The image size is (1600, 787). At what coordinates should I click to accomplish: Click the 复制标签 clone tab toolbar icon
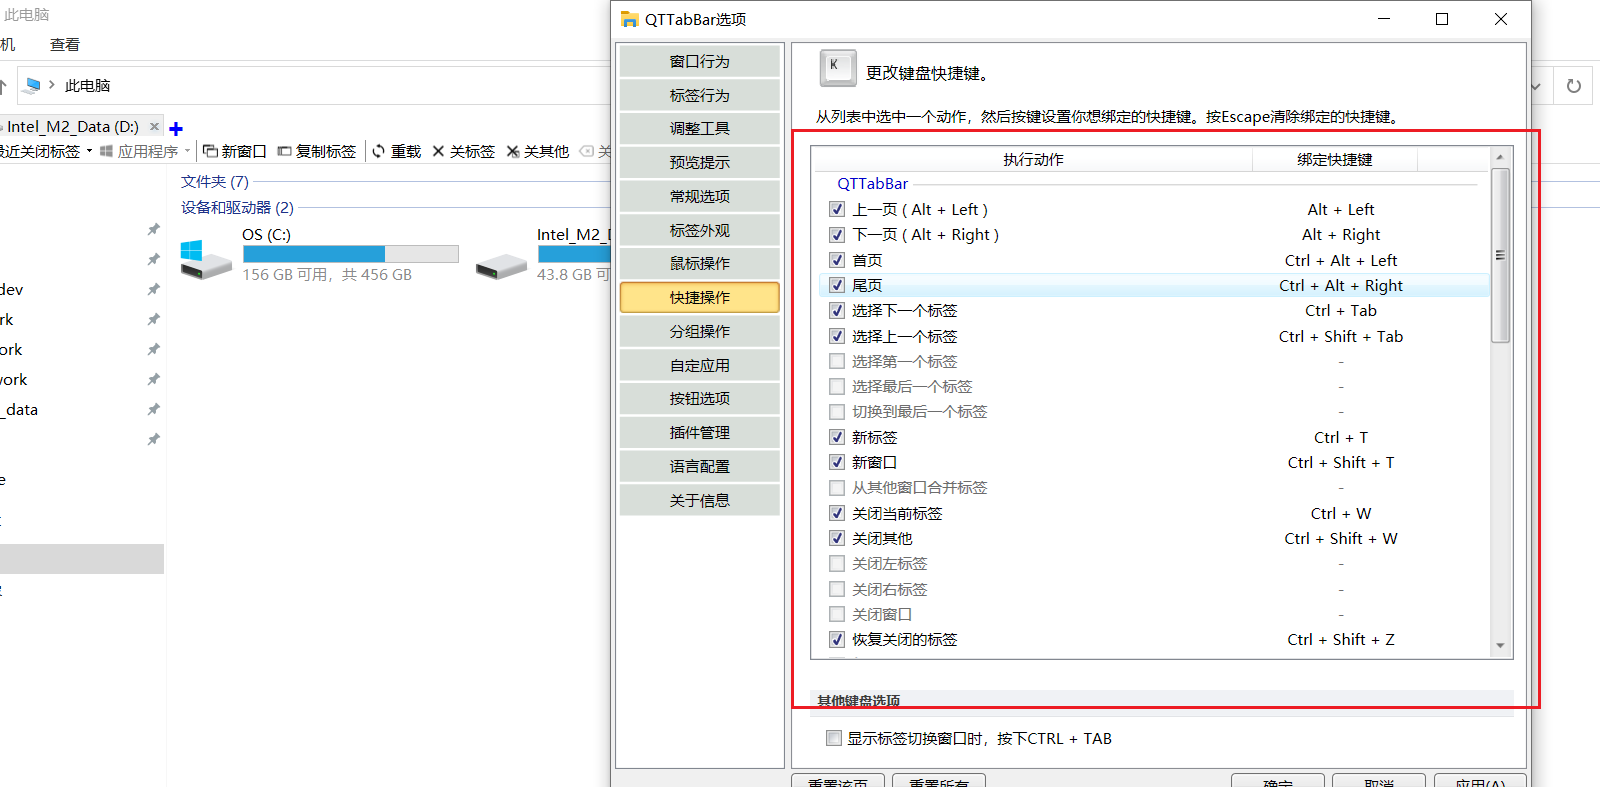[x=284, y=151]
